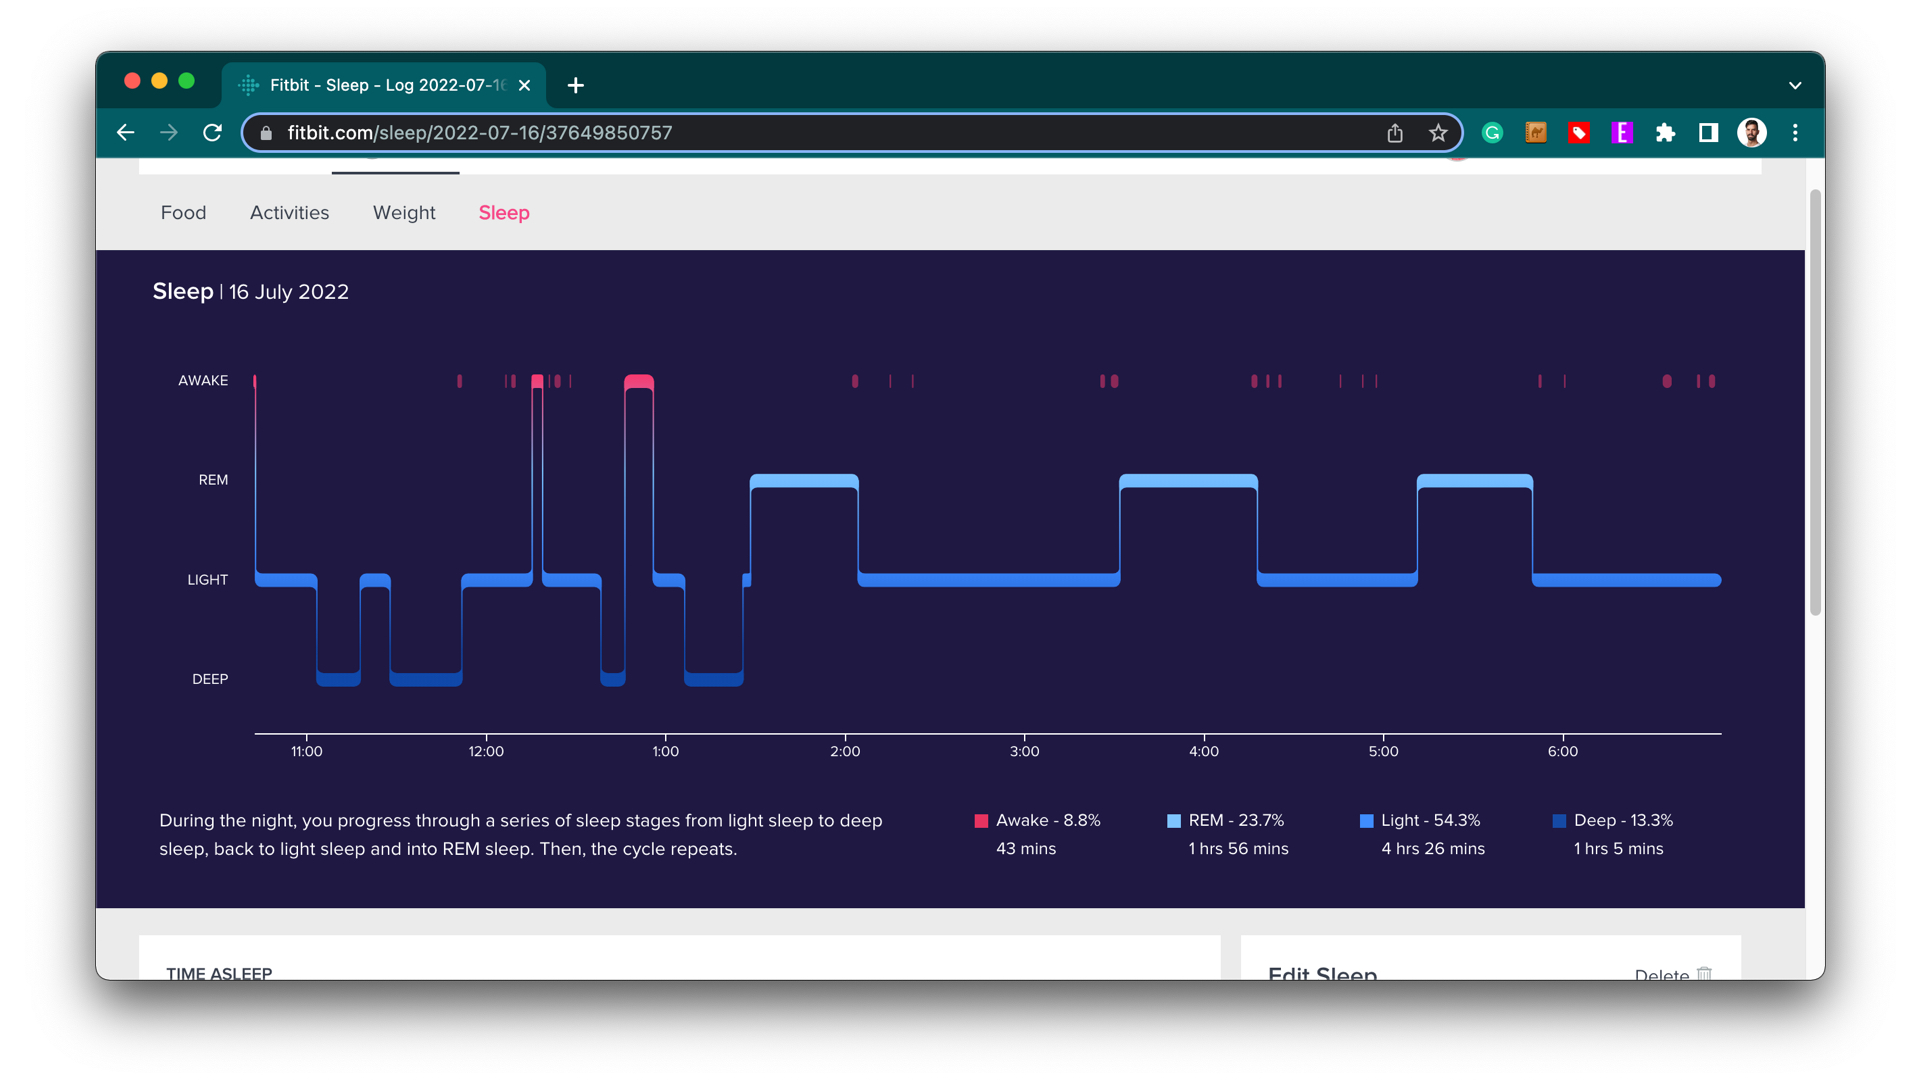Click the 3:00 time axis label
The height and width of the screenshot is (1080, 1920).
(x=1025, y=751)
